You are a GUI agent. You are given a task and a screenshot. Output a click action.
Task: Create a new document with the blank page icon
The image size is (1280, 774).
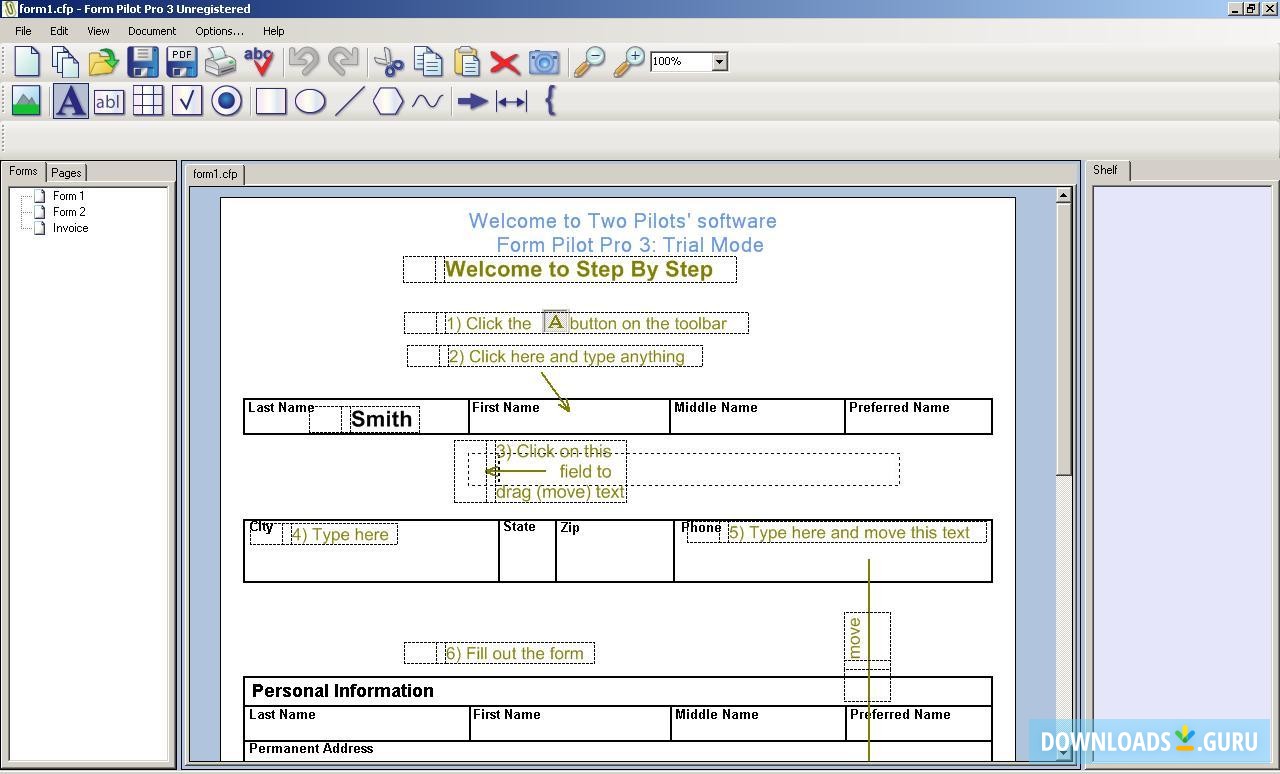point(27,62)
